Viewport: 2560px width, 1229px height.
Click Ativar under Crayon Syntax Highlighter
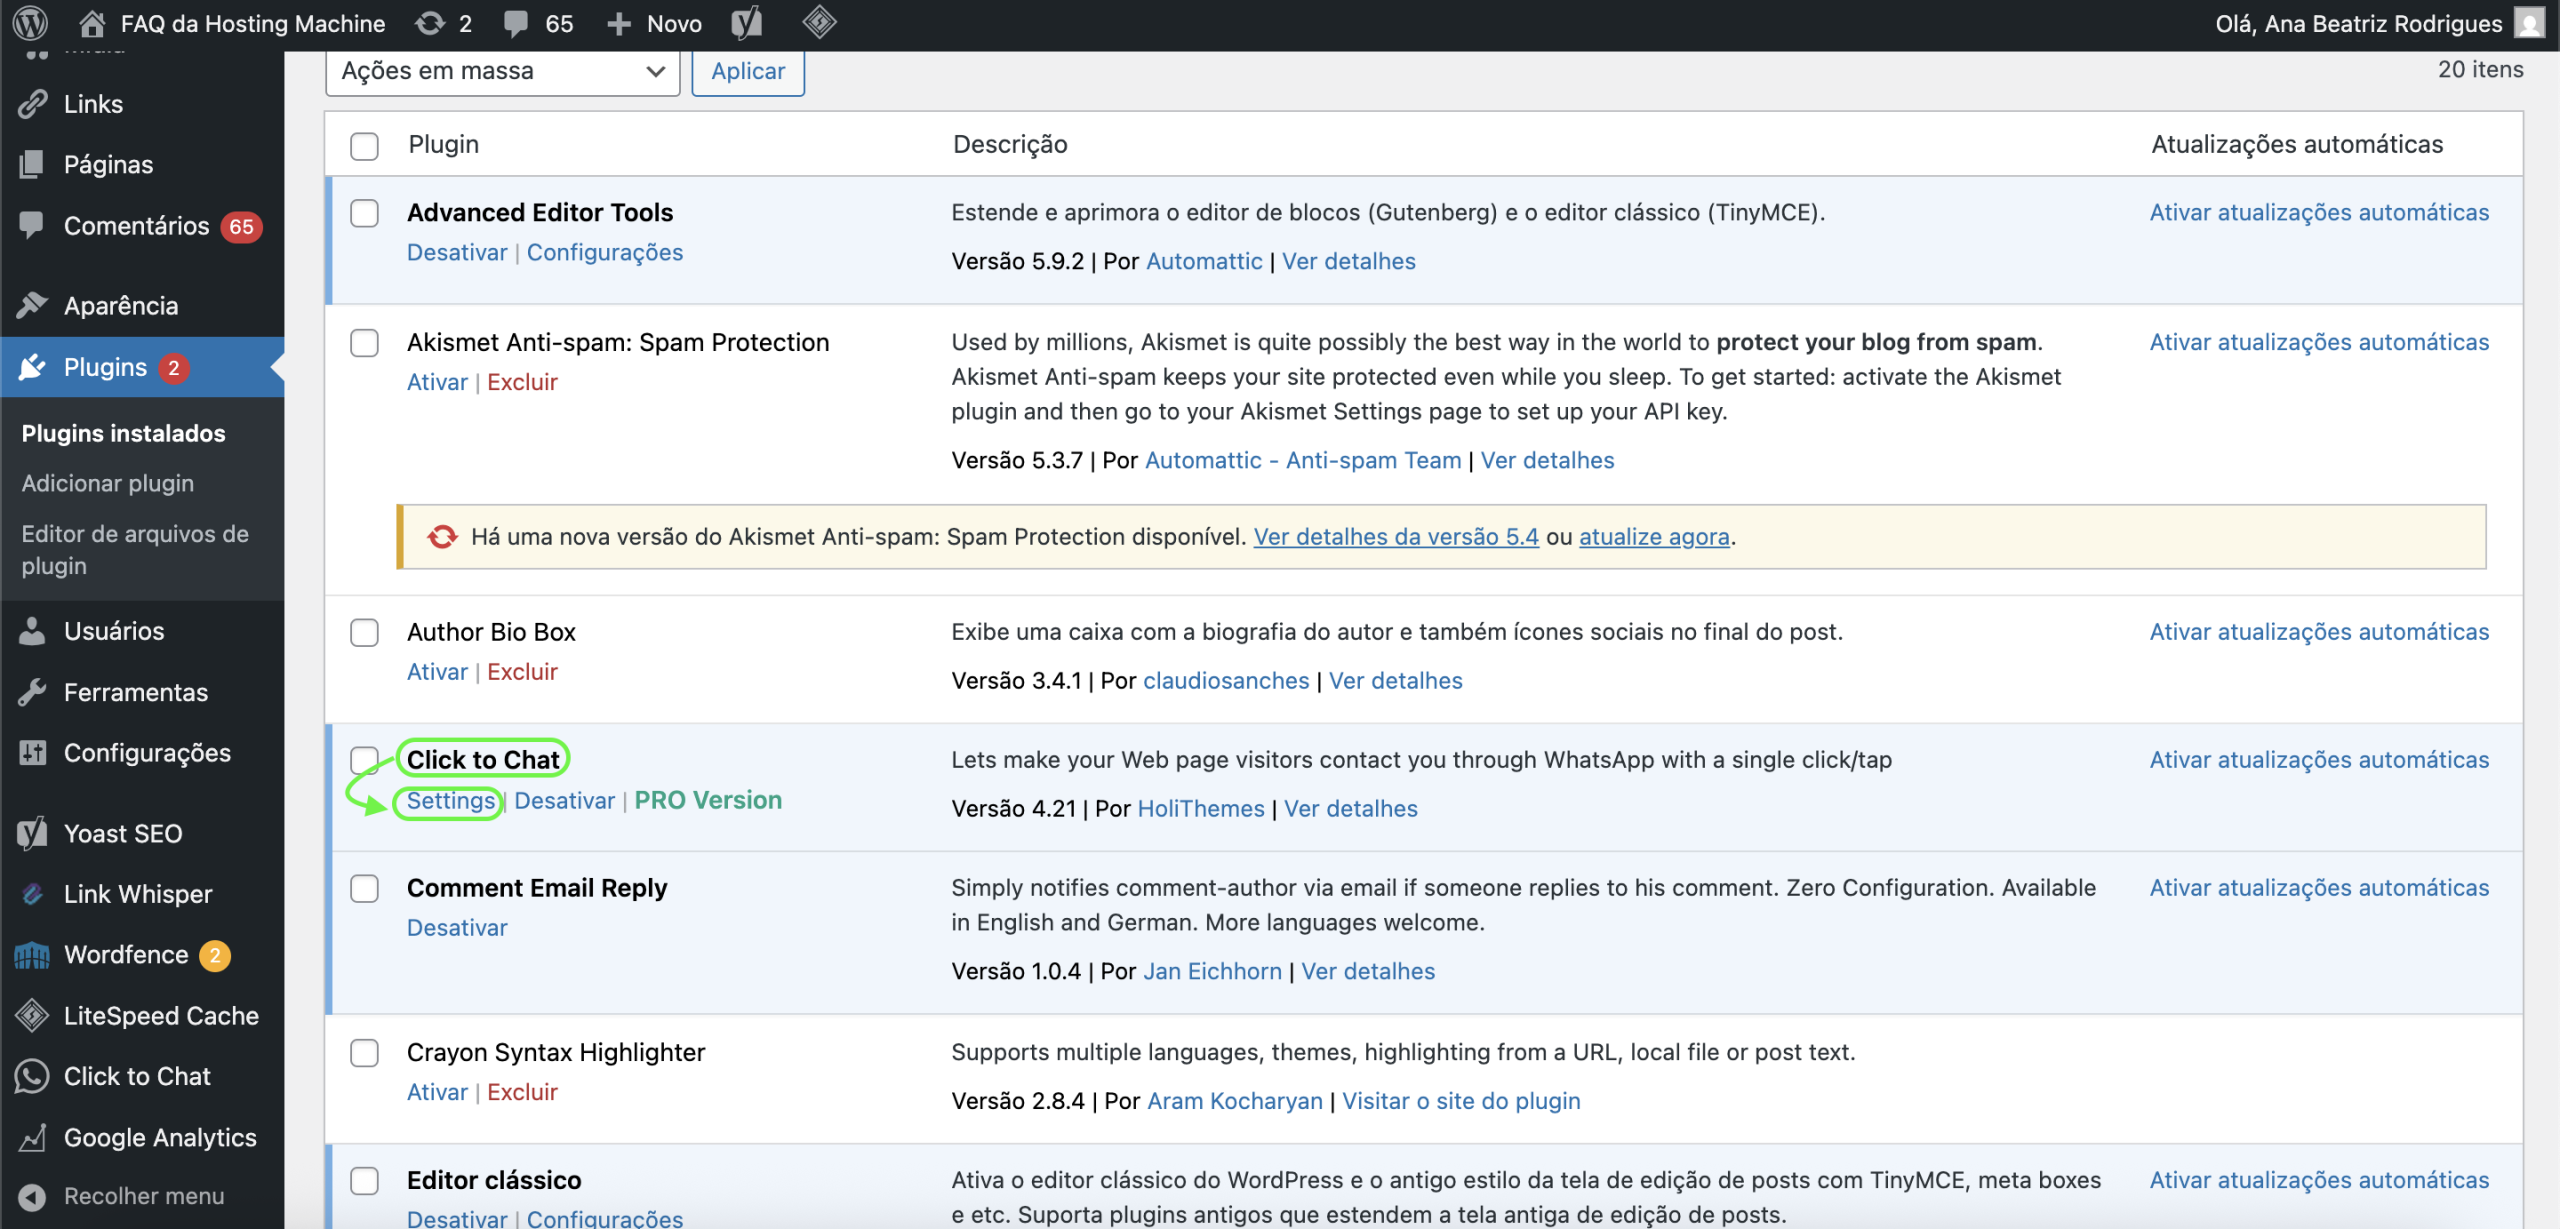click(437, 1092)
